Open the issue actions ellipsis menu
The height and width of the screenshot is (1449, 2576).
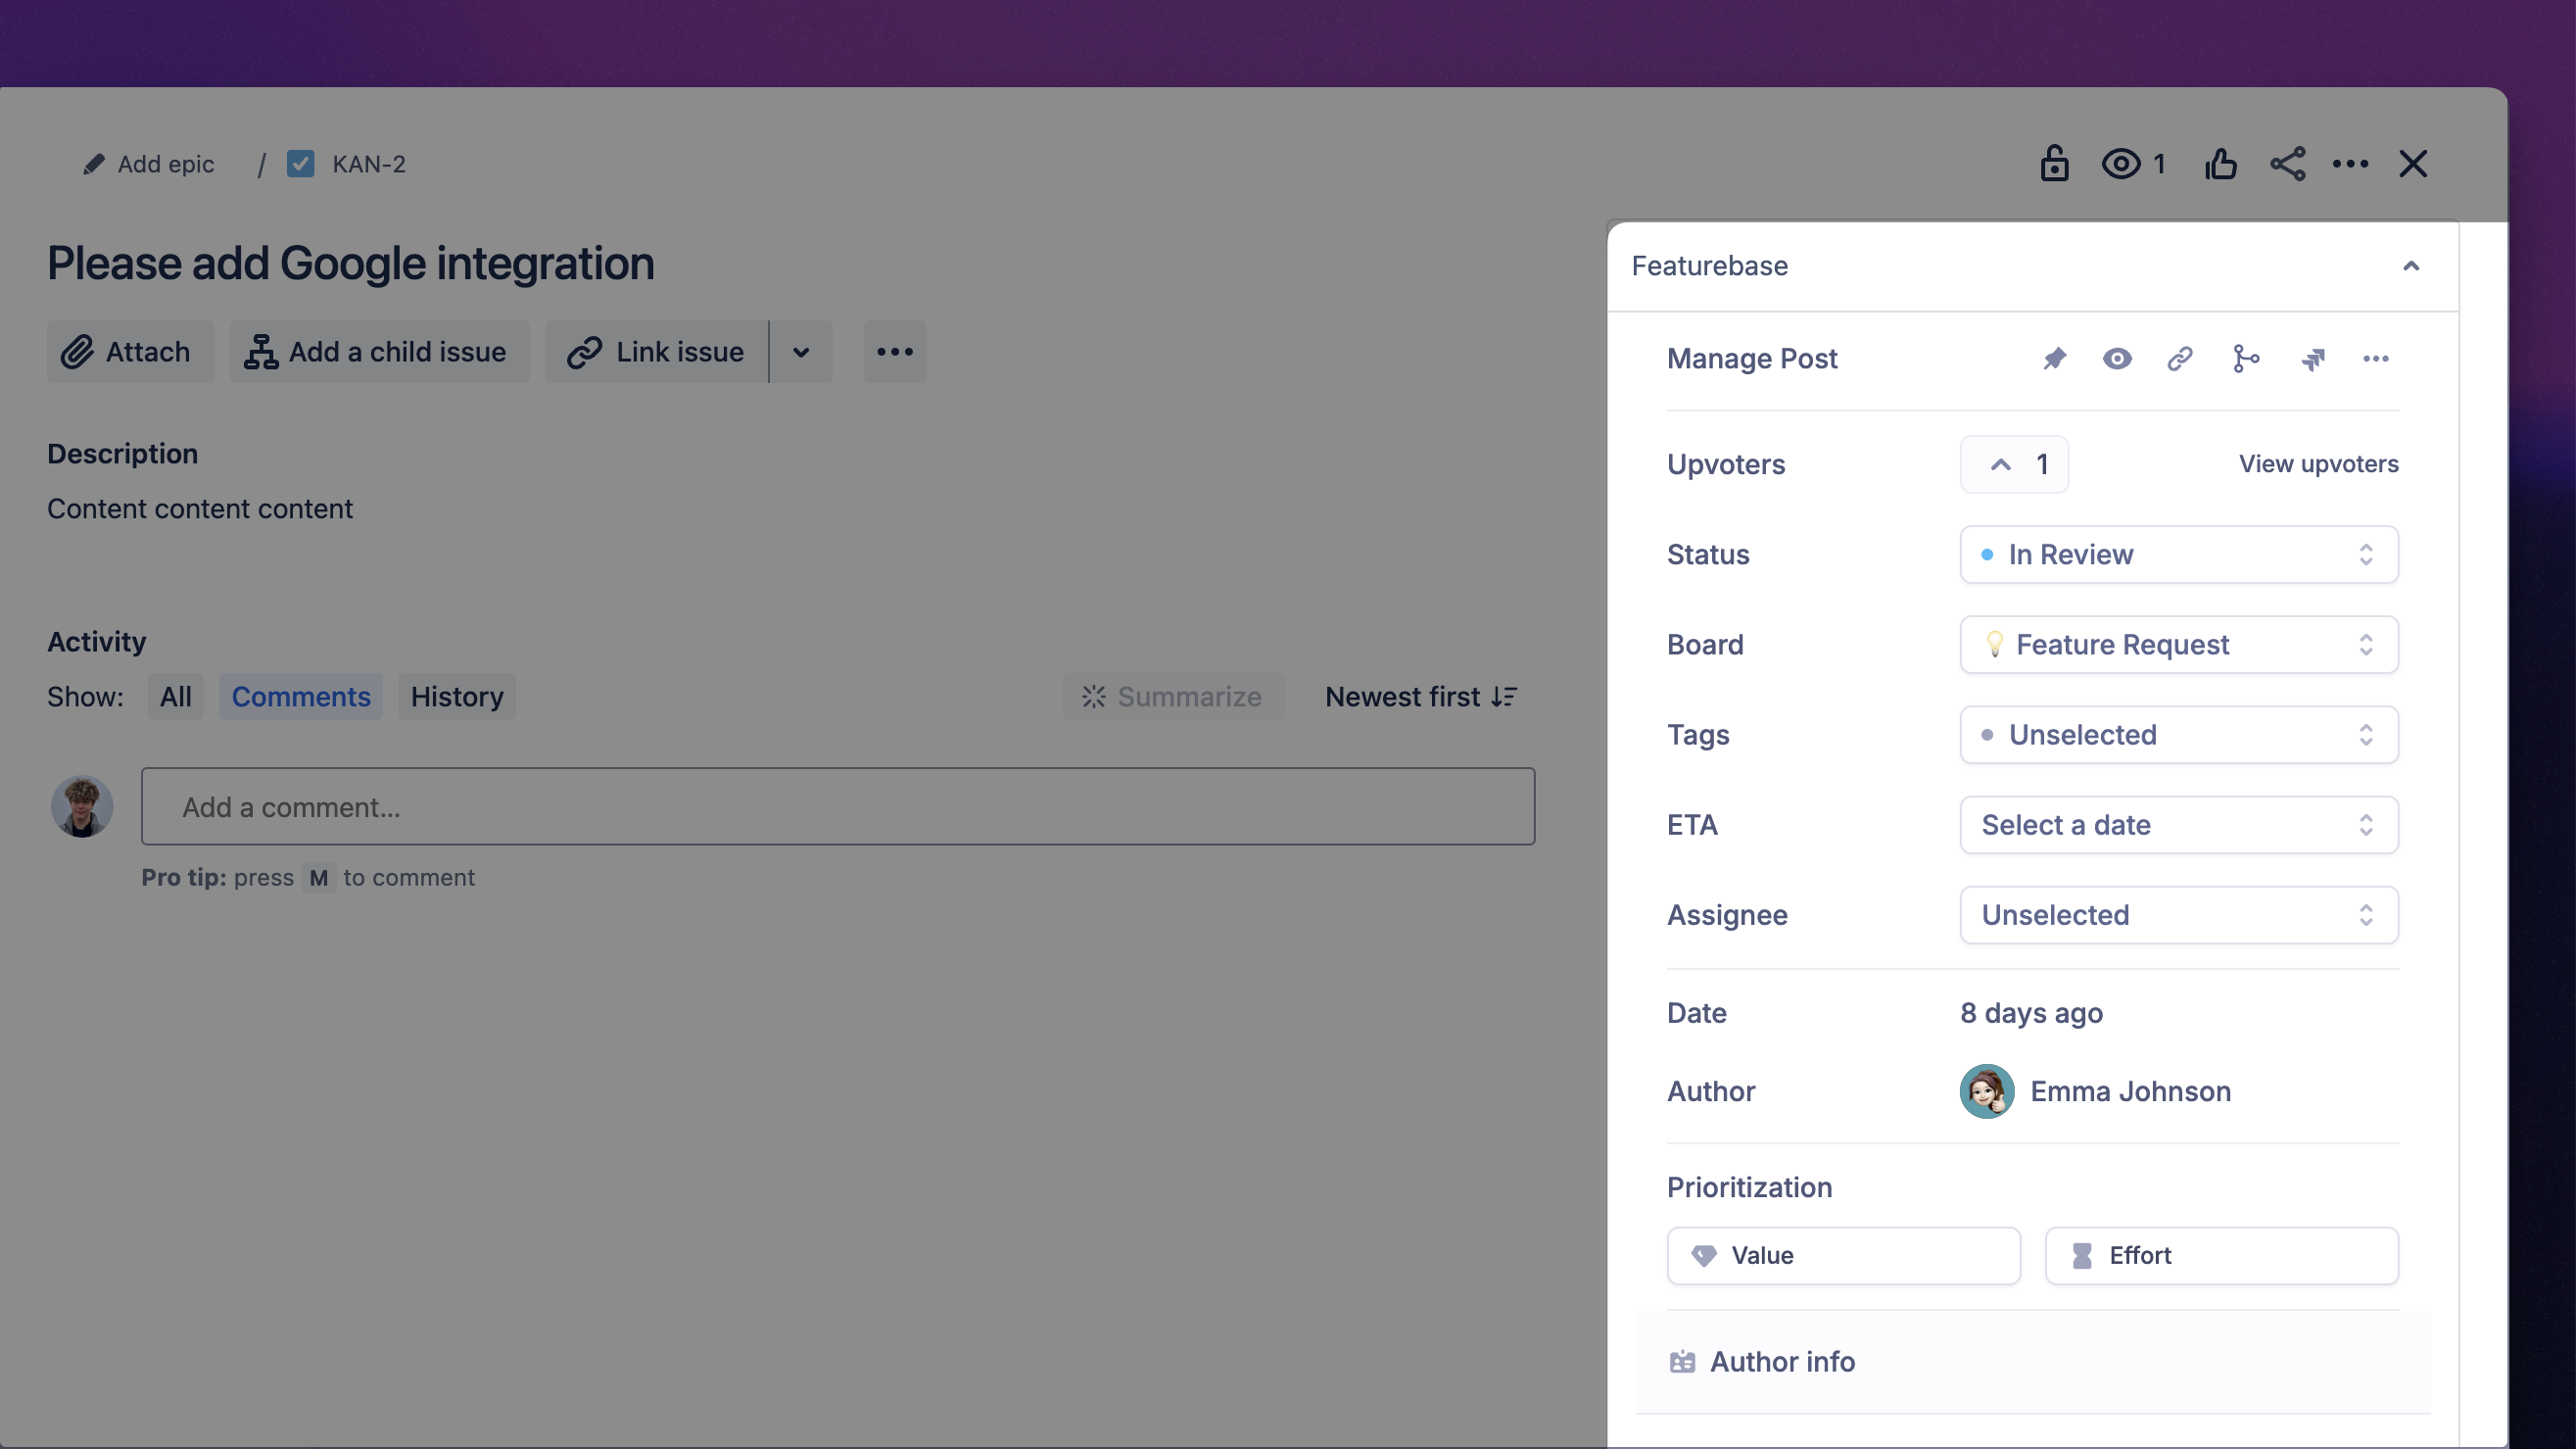pyautogui.click(x=2350, y=163)
